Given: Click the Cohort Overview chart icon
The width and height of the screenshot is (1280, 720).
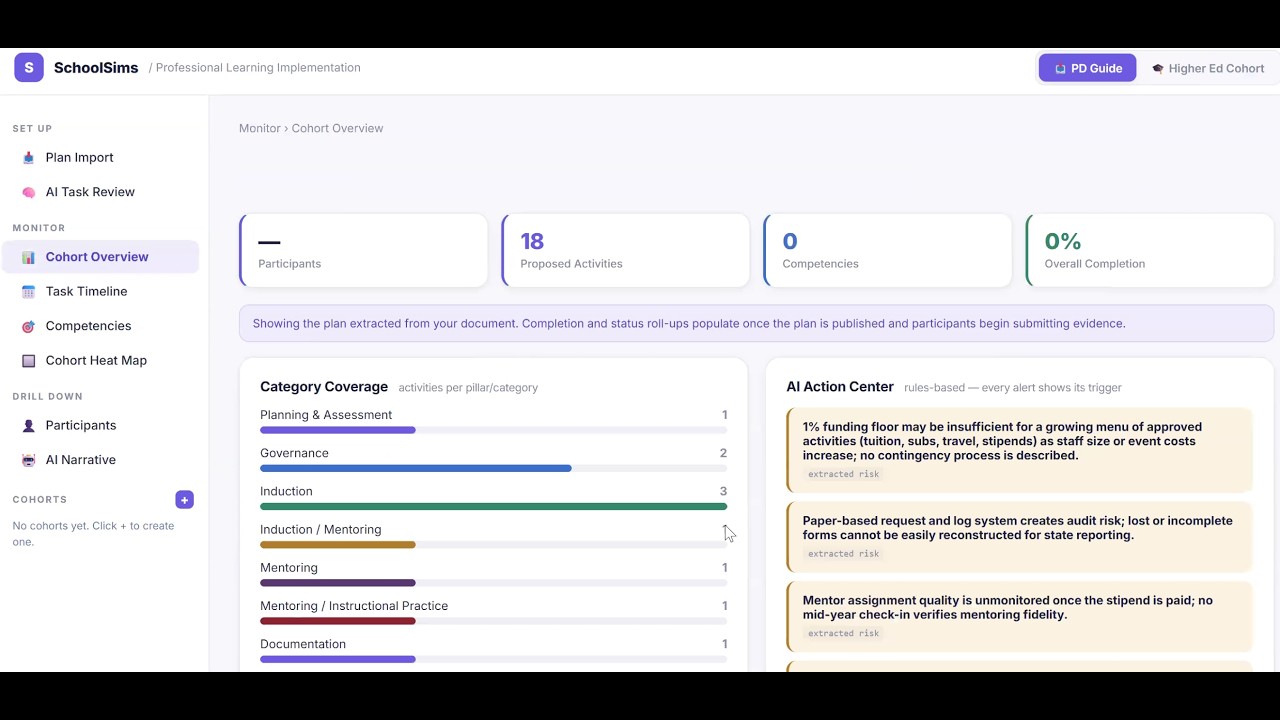Looking at the screenshot, I should [x=28, y=257].
